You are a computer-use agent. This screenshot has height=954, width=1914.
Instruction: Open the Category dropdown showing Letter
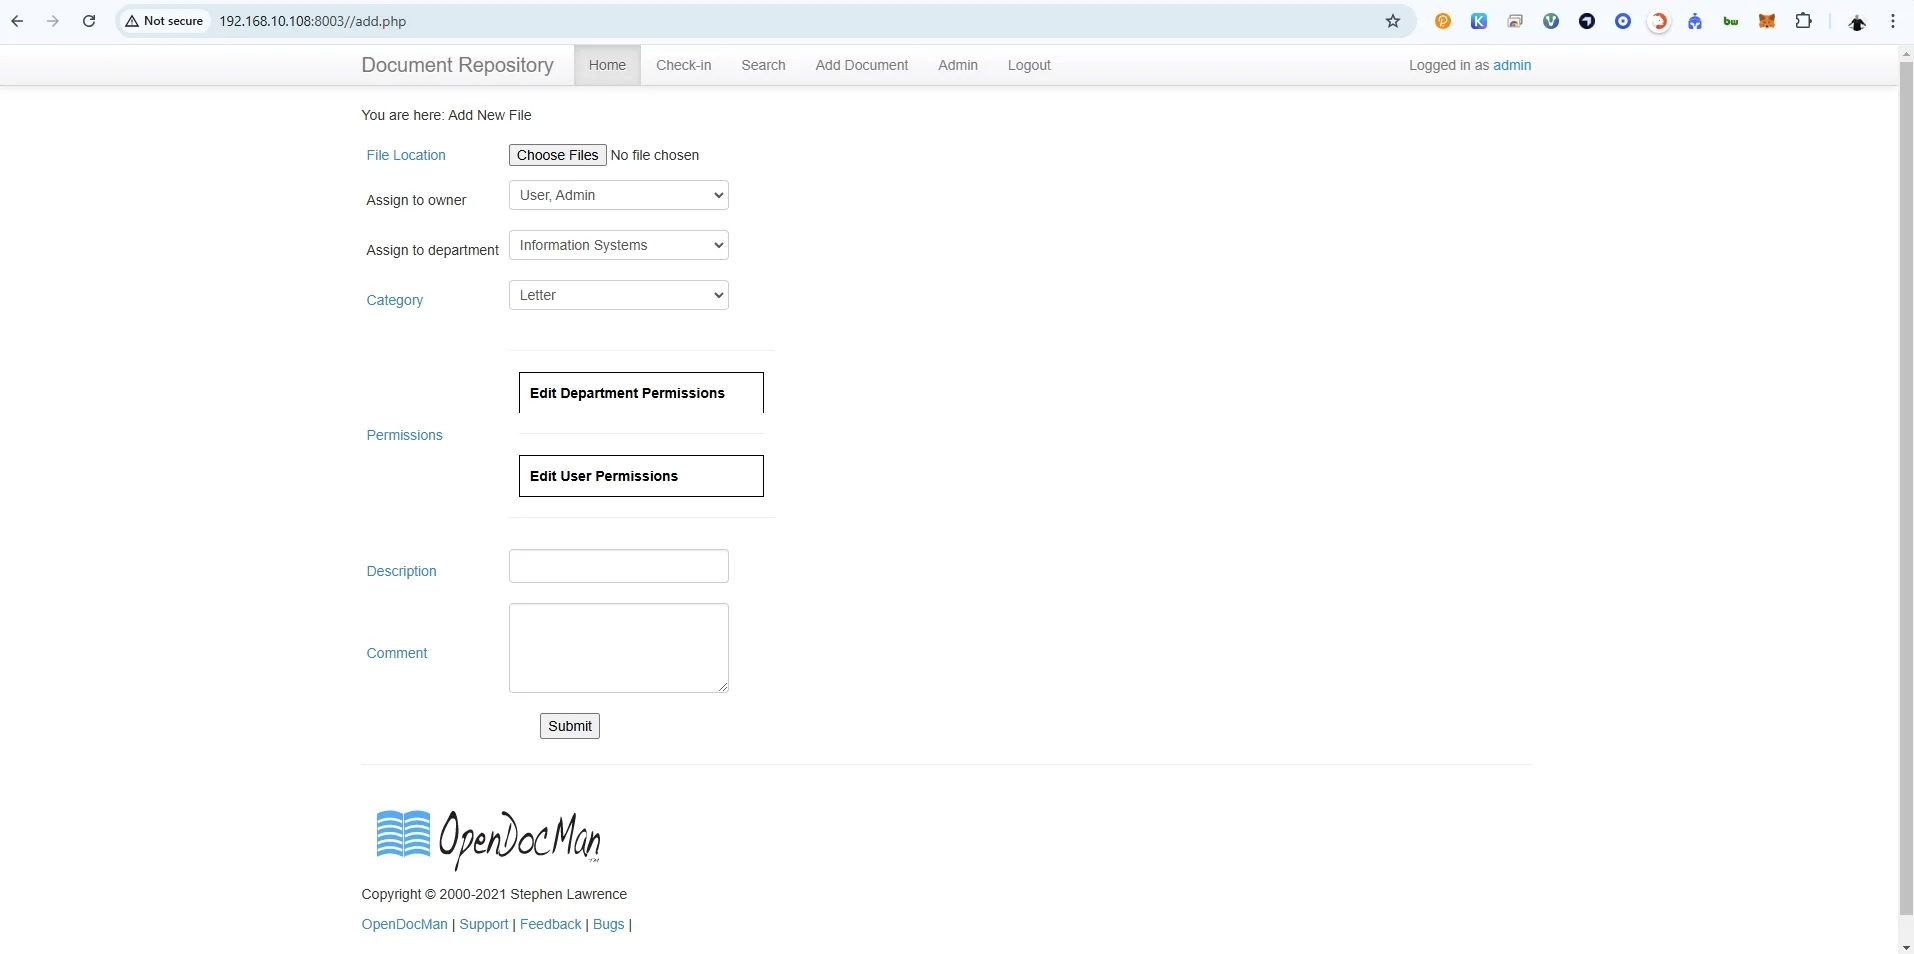[619, 295]
